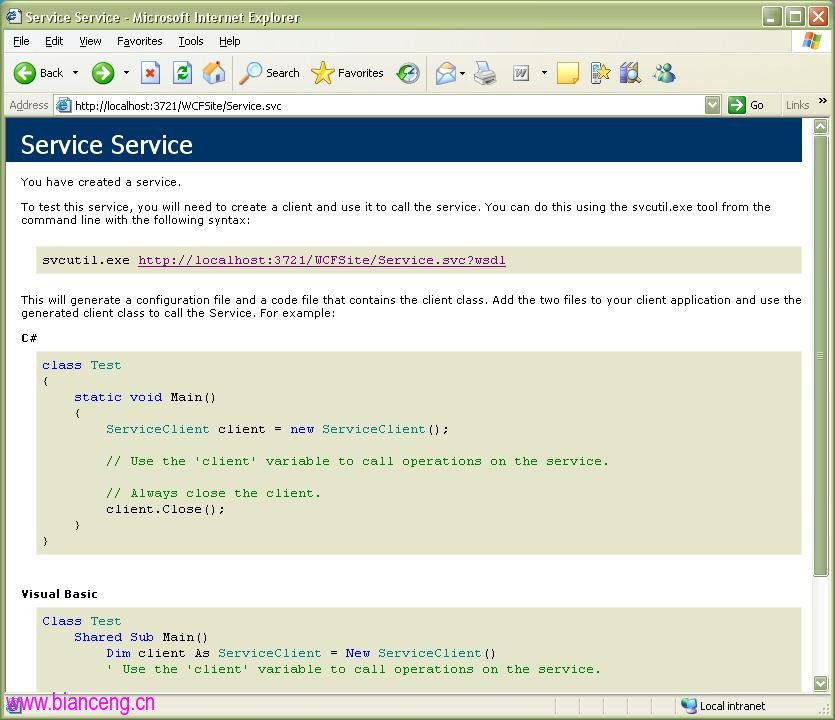Open browsing History icon

tap(408, 73)
